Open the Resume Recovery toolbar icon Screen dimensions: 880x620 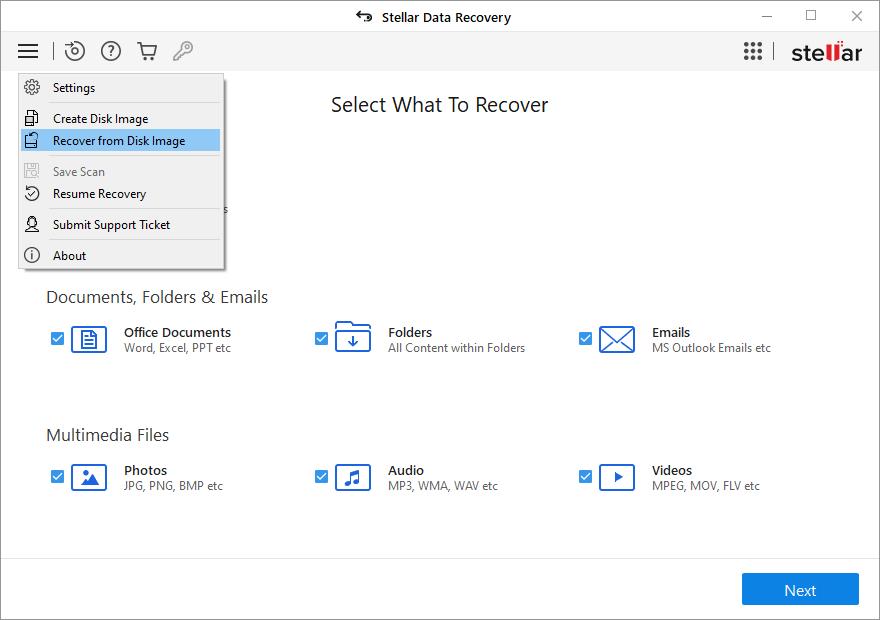[75, 51]
